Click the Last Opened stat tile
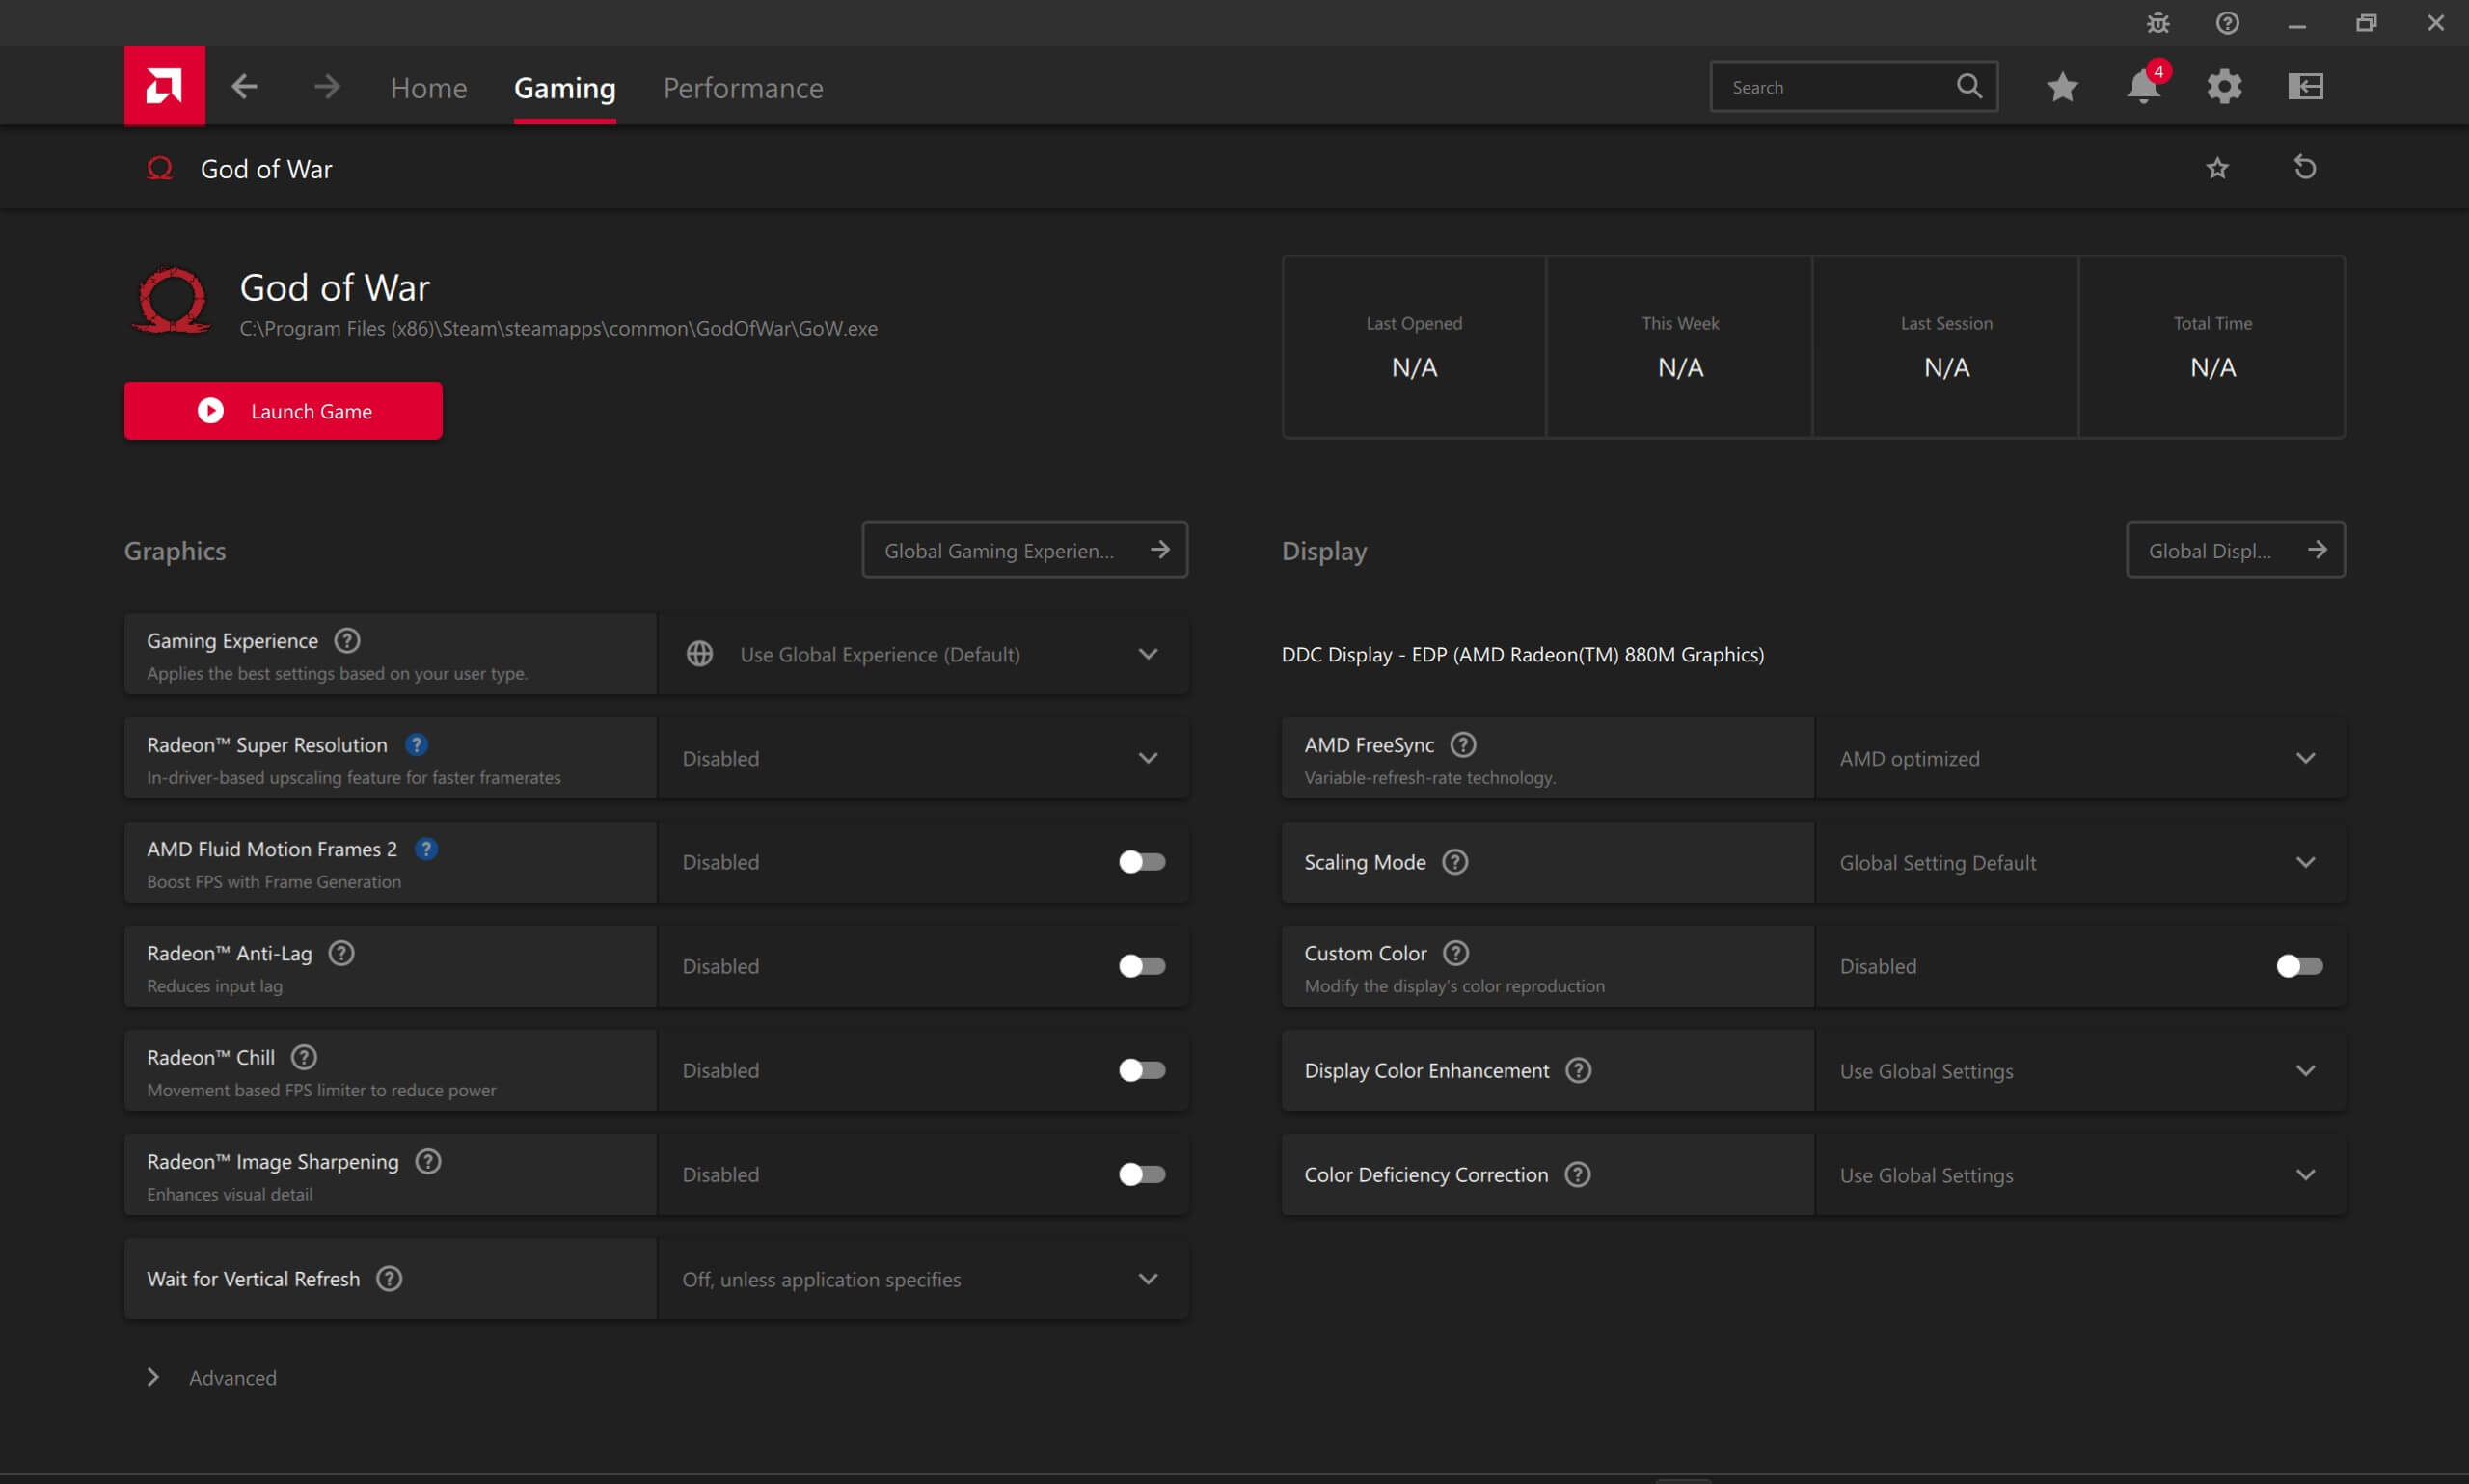The width and height of the screenshot is (2469, 1484). pyautogui.click(x=1414, y=347)
